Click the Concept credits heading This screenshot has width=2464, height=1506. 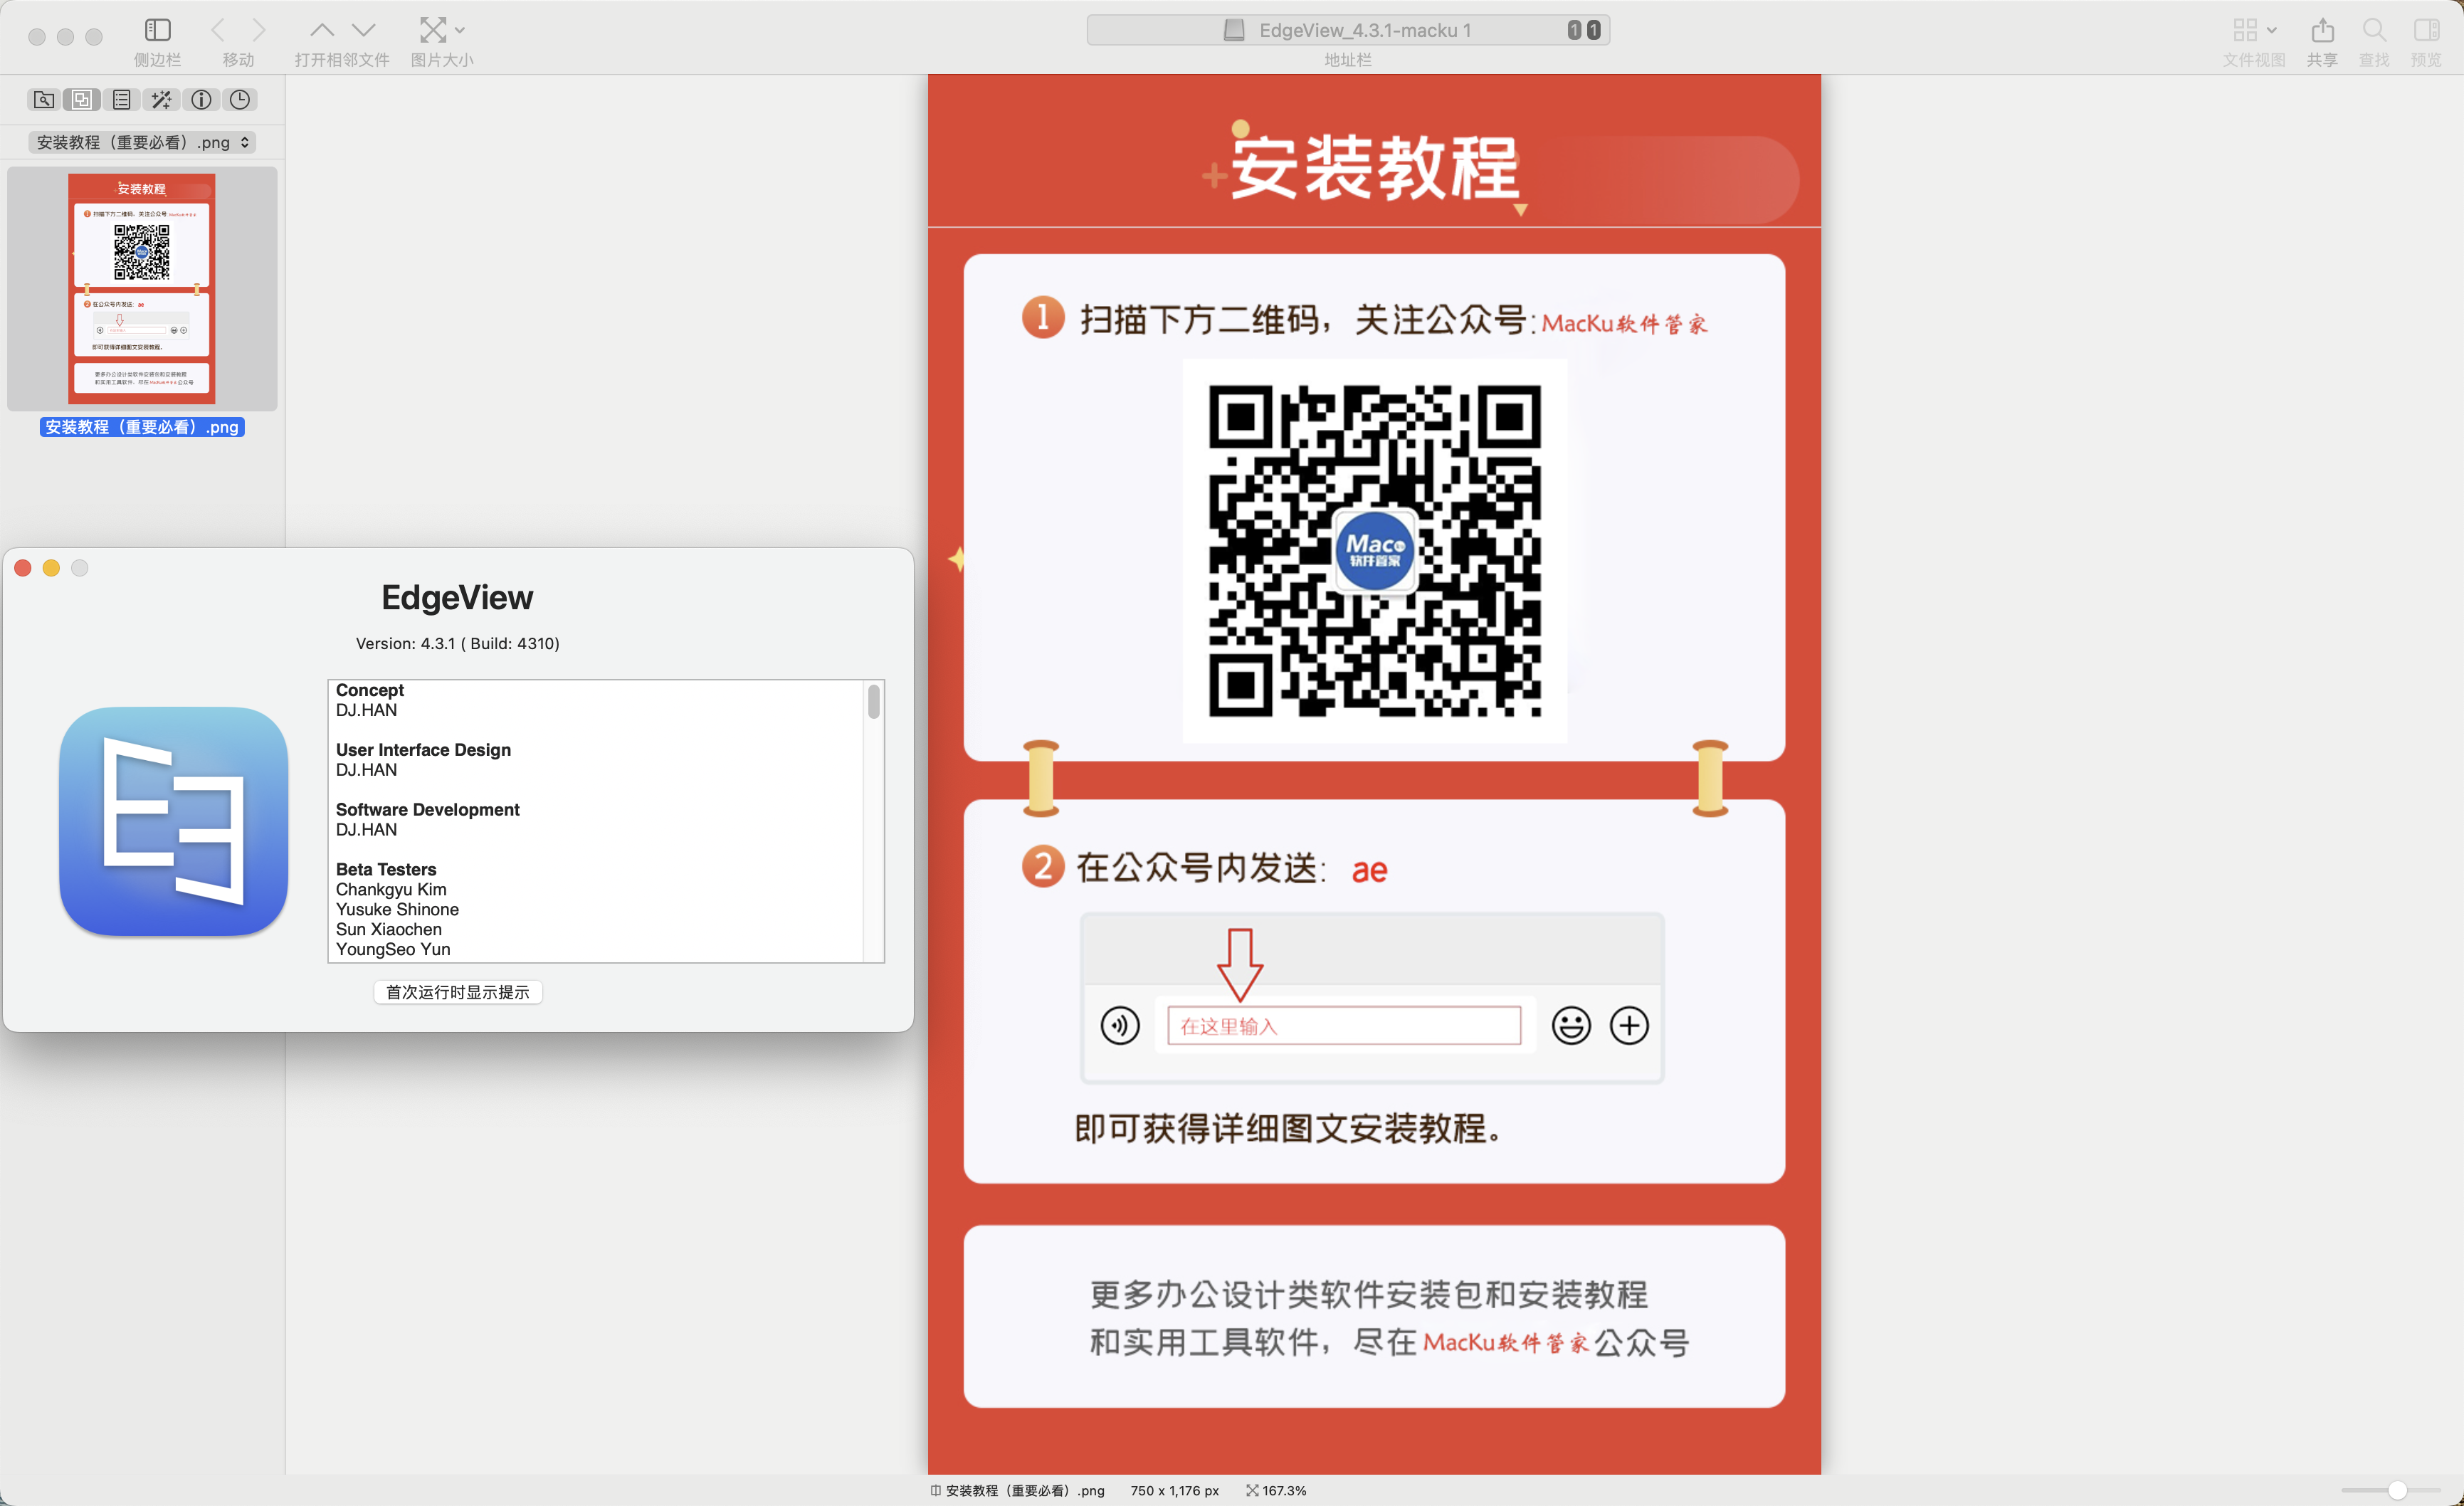click(x=370, y=690)
